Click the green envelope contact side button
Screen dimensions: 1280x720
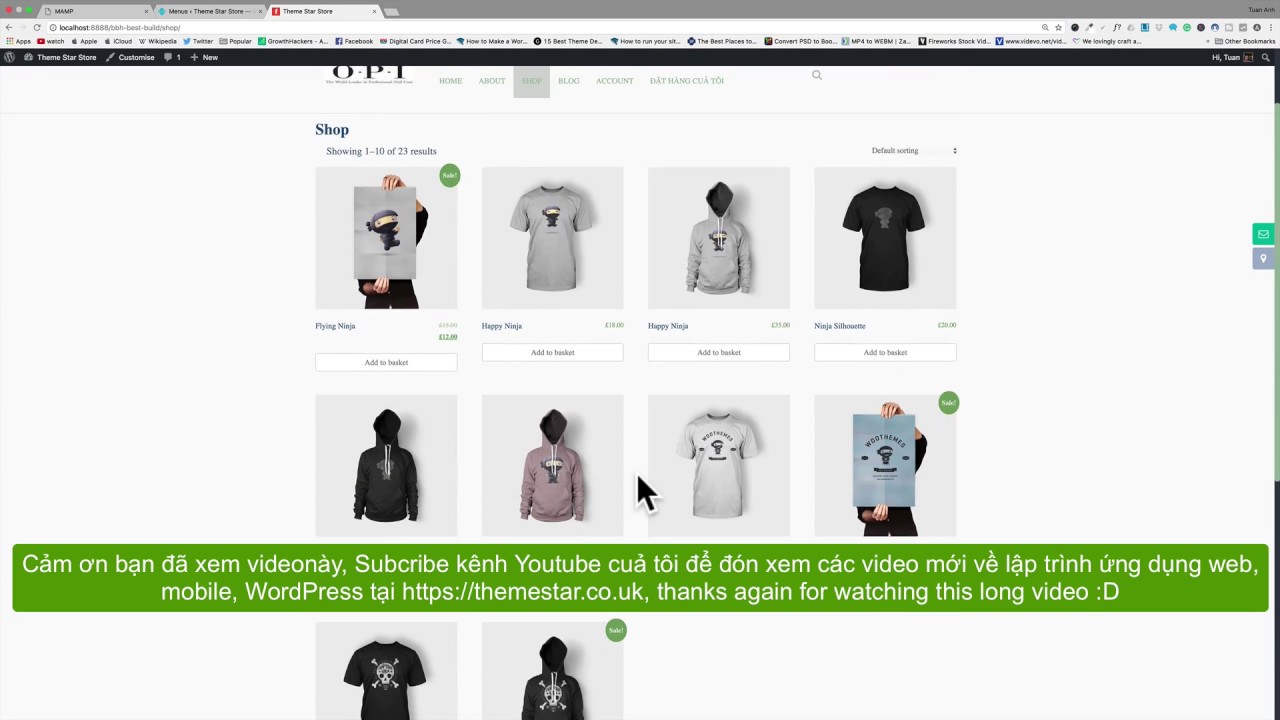(x=1263, y=234)
